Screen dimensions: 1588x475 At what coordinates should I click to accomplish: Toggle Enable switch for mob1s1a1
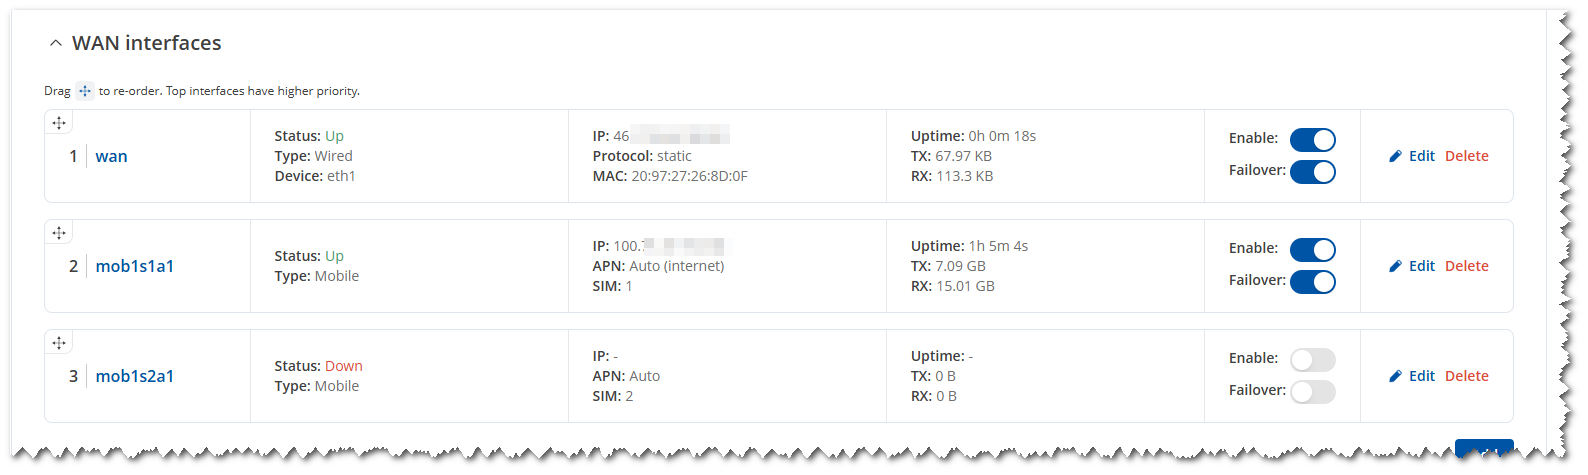coord(1313,250)
